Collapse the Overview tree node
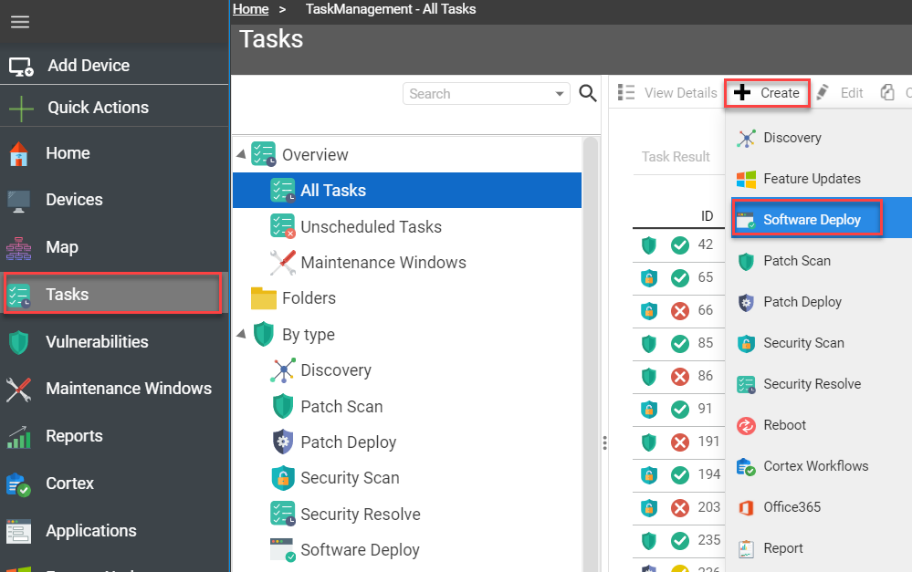Screen dimensions: 912x572 (x=241, y=154)
